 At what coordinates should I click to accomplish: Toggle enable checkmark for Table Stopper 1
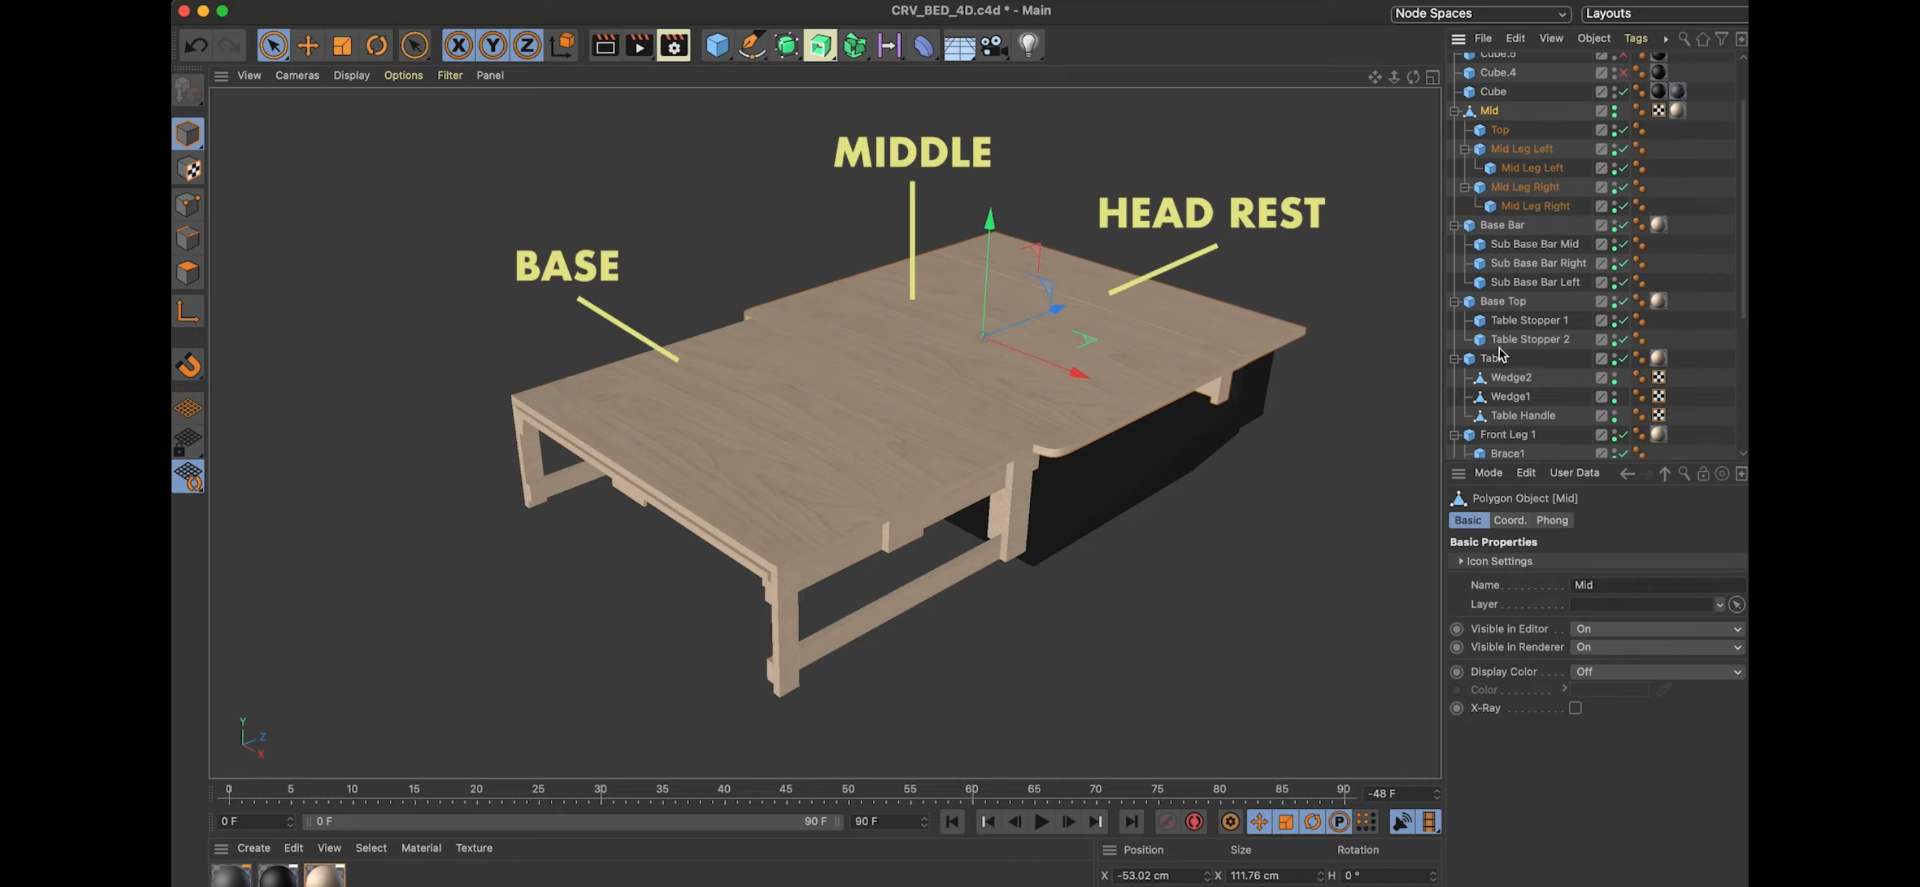1623,320
